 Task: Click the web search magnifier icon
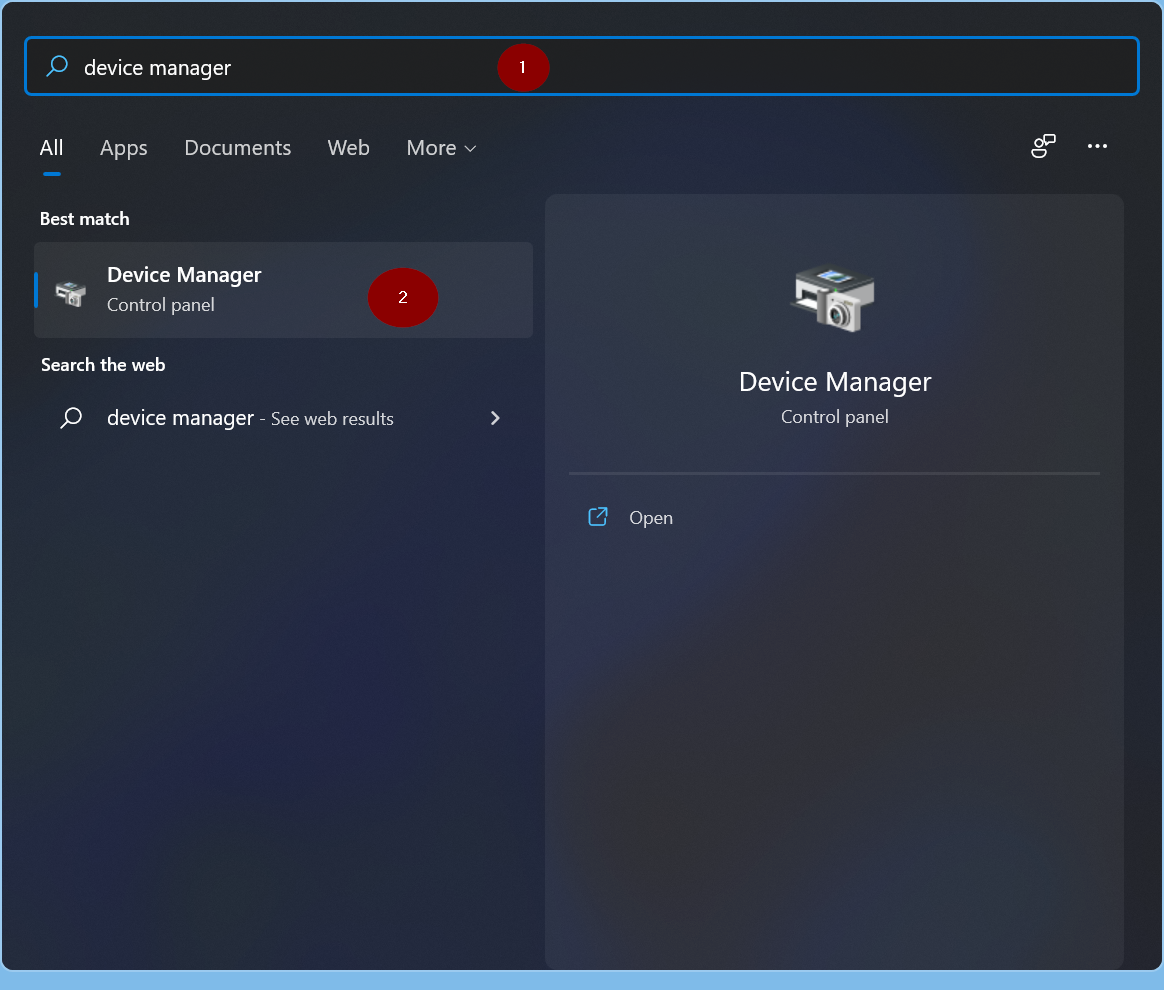point(71,418)
